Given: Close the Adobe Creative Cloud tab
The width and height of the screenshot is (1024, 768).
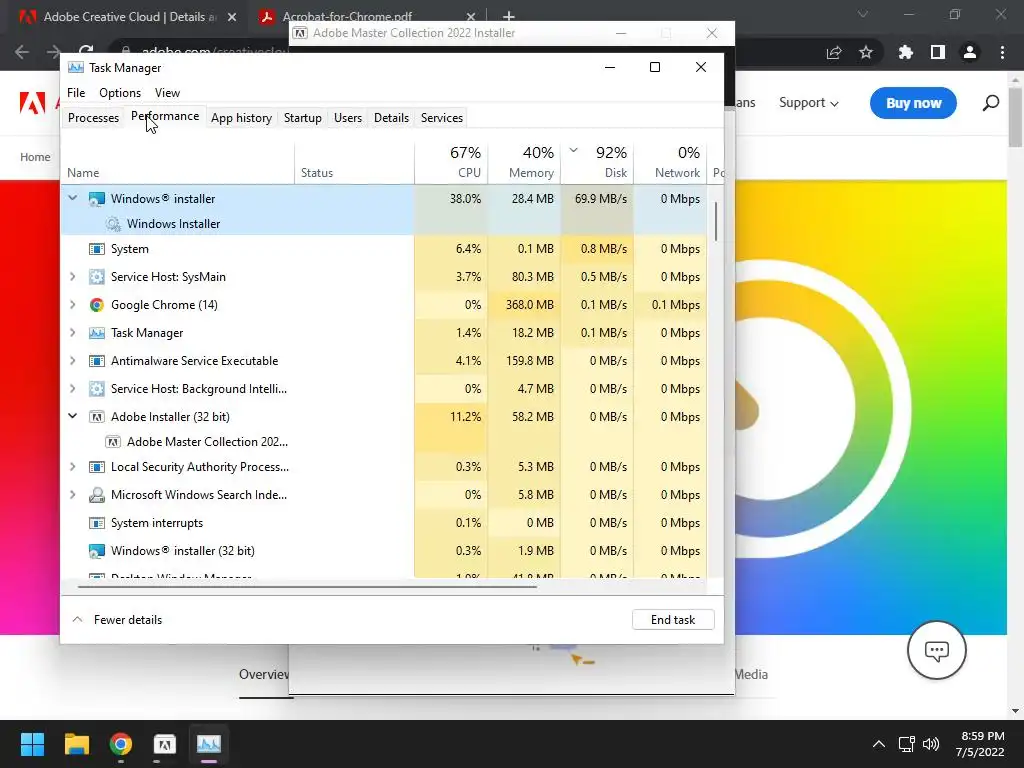Looking at the screenshot, I should (232, 17).
